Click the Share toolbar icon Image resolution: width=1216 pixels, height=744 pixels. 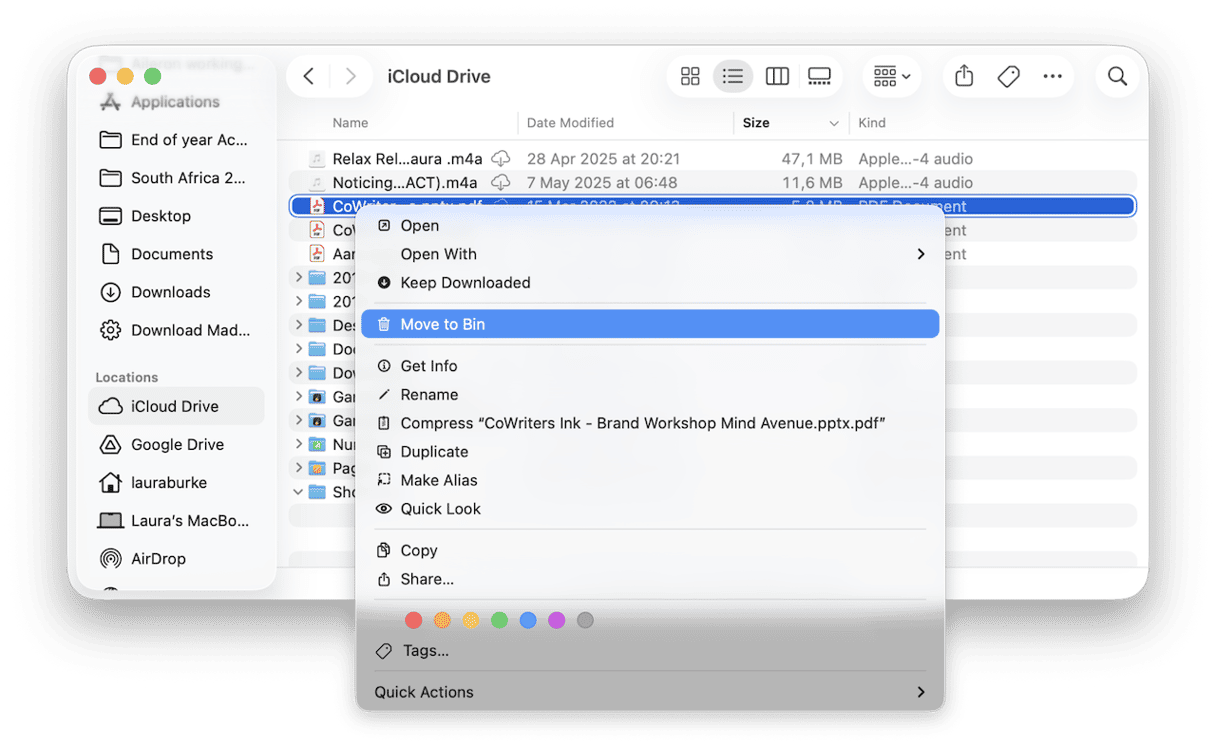(964, 77)
